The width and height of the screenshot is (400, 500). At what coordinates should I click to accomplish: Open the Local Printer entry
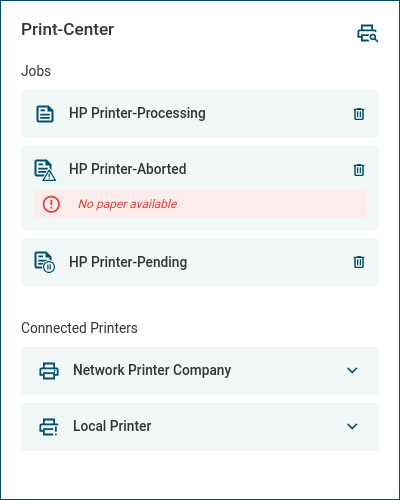200,427
